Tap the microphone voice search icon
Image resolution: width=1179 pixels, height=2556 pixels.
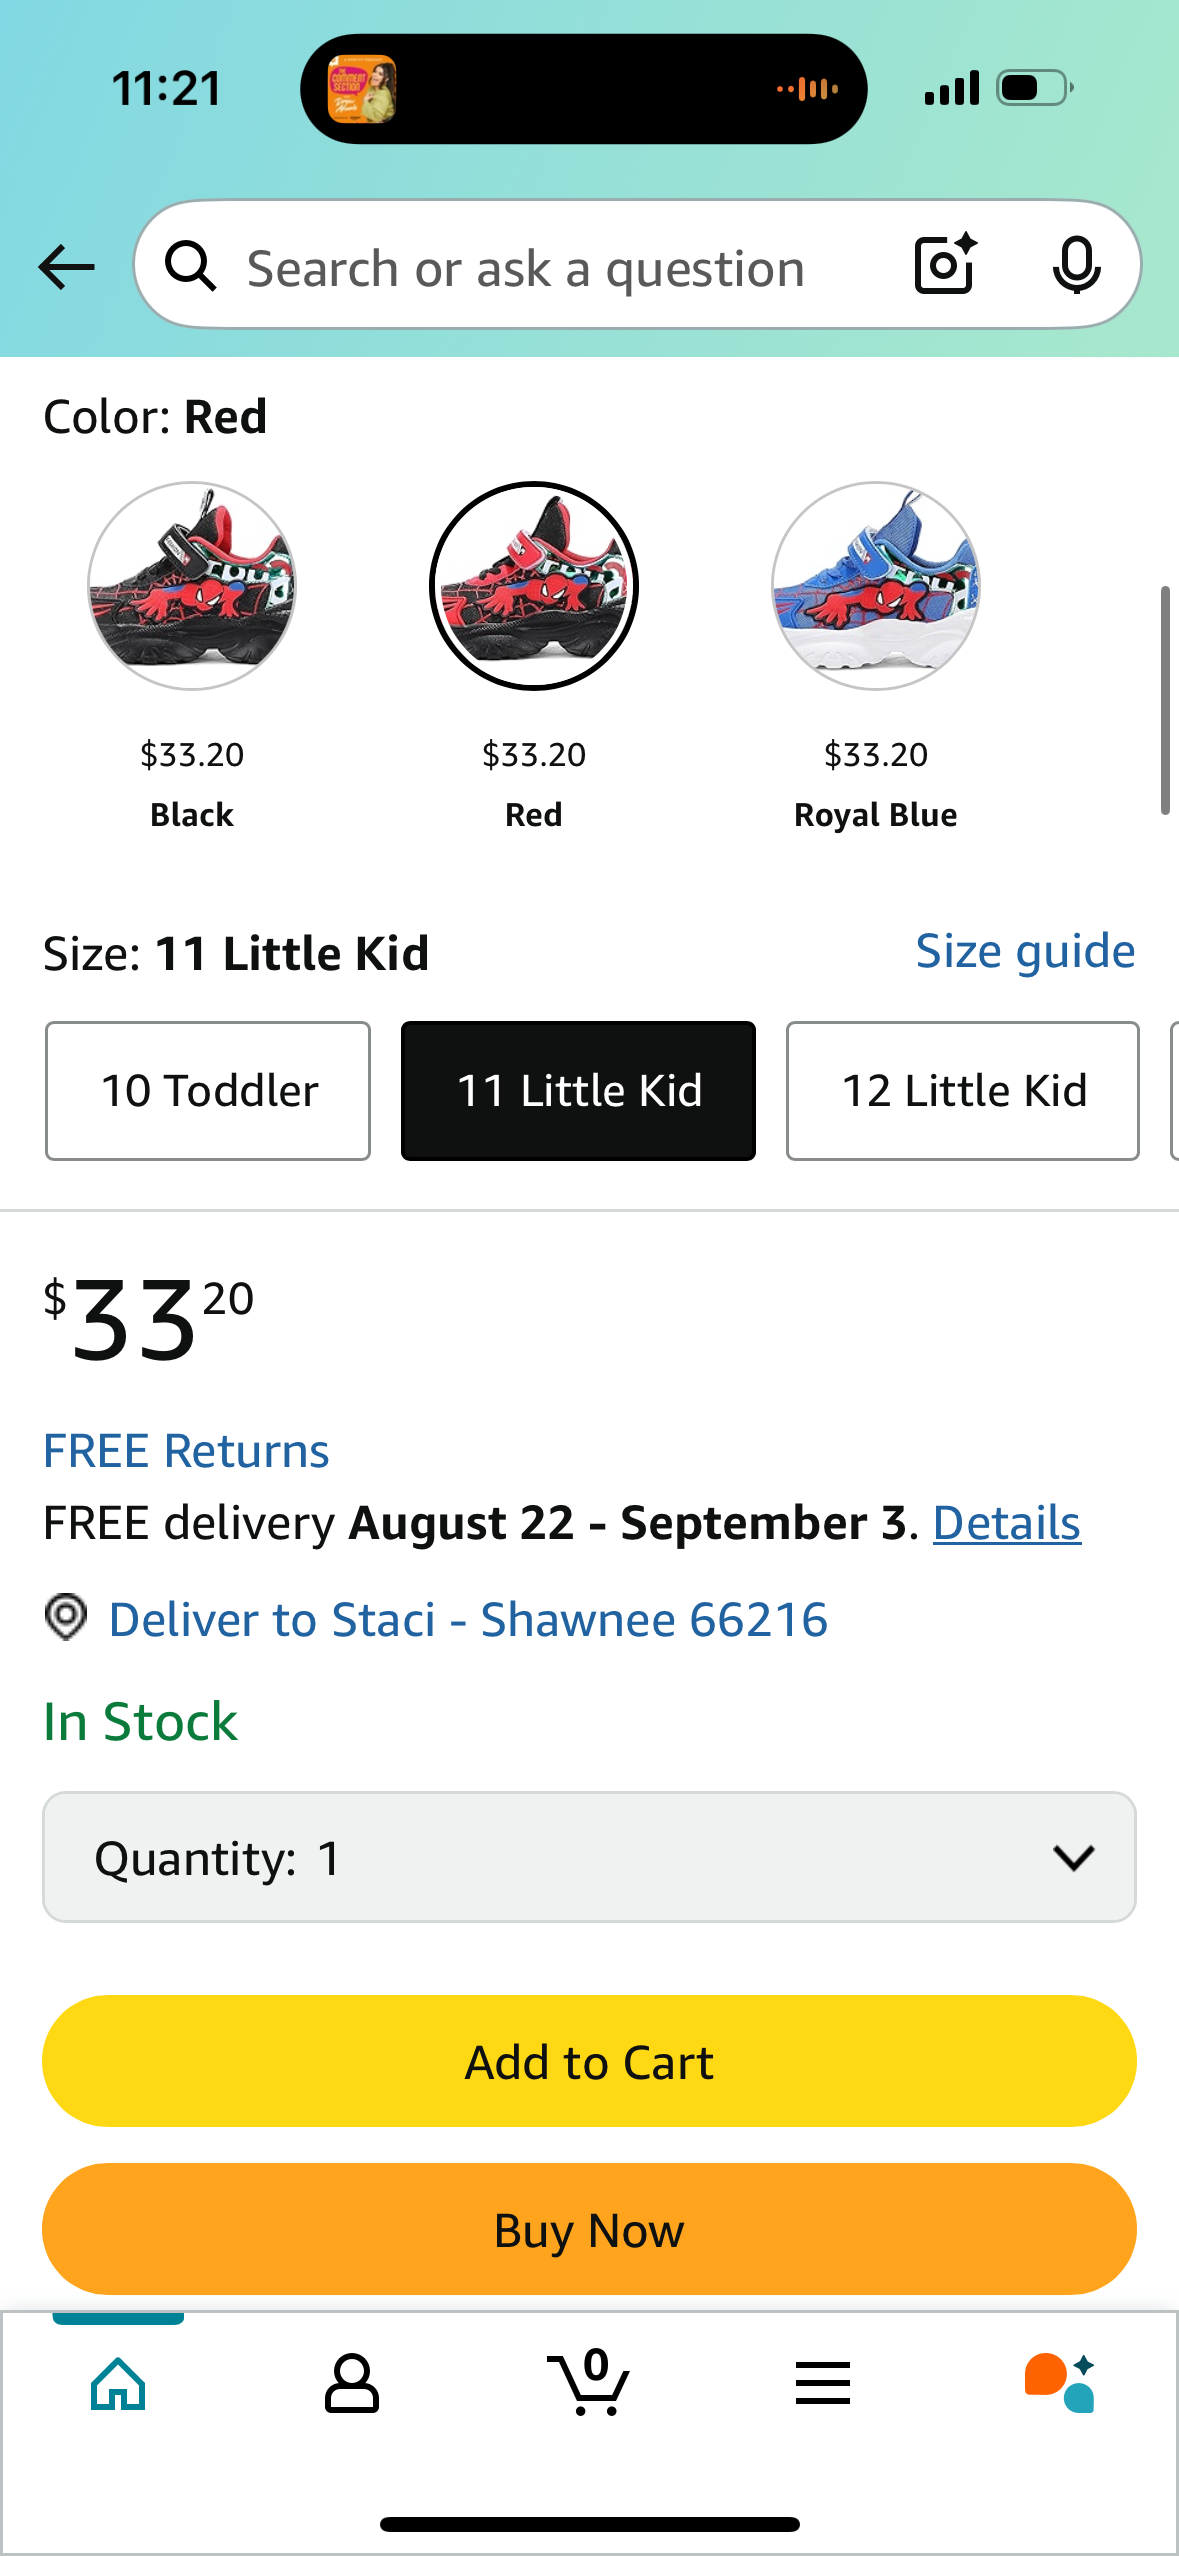pos(1076,265)
